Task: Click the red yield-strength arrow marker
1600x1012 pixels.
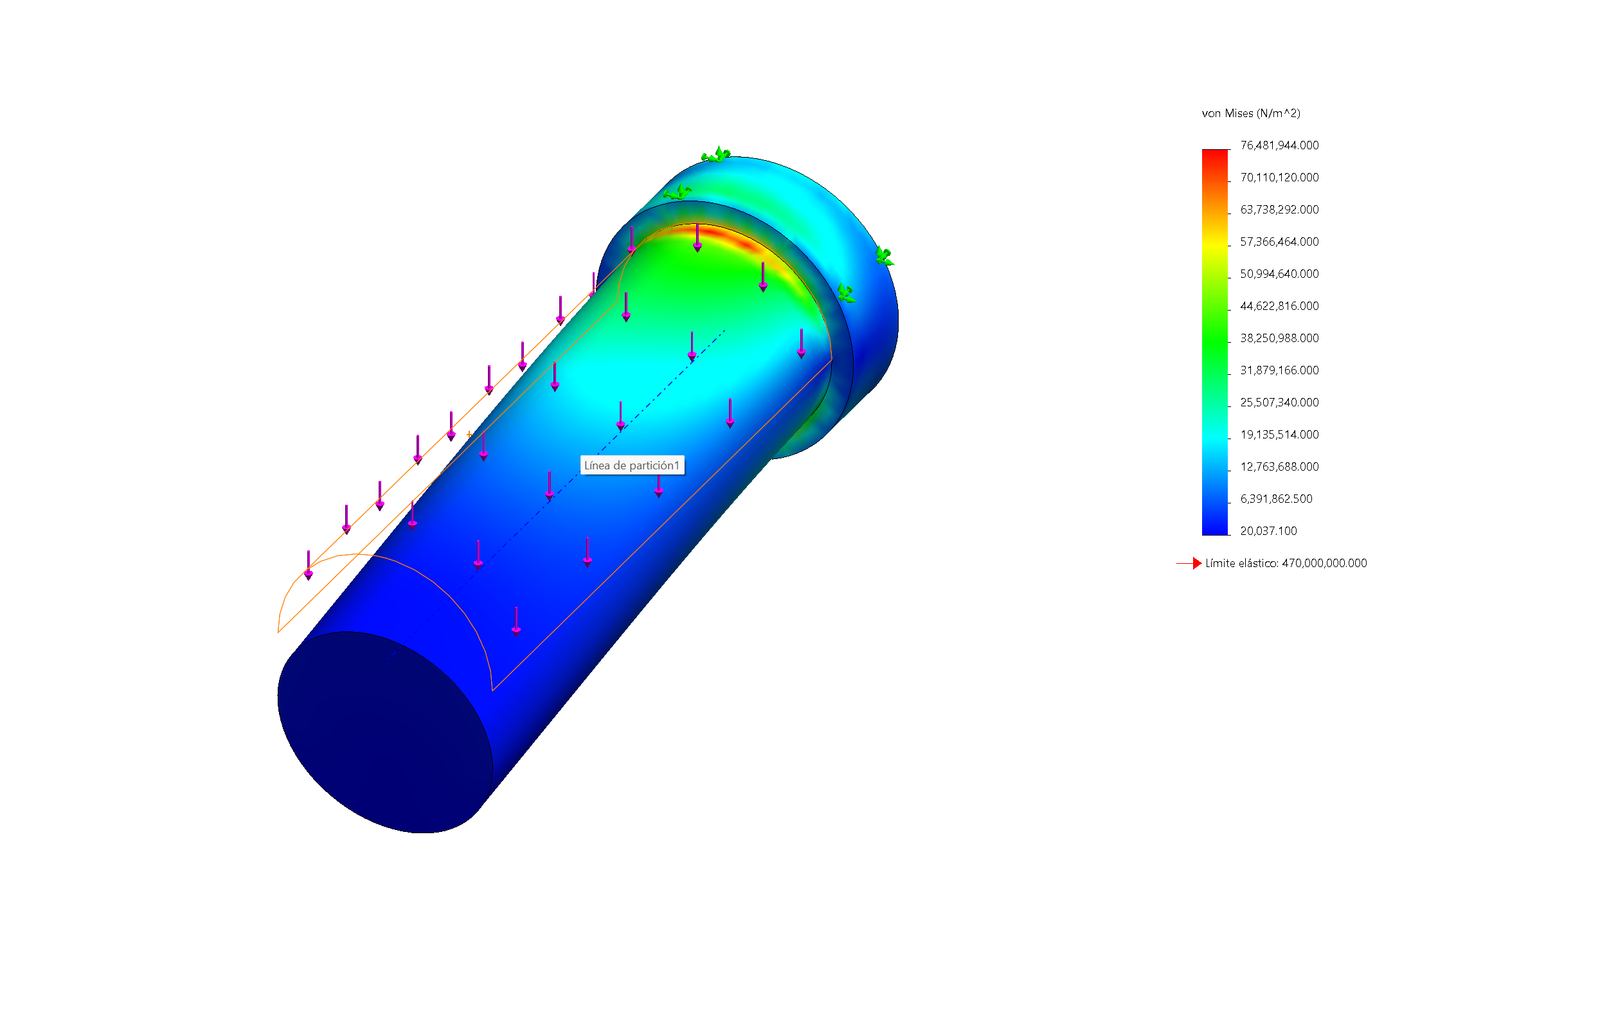Action: click(1190, 563)
